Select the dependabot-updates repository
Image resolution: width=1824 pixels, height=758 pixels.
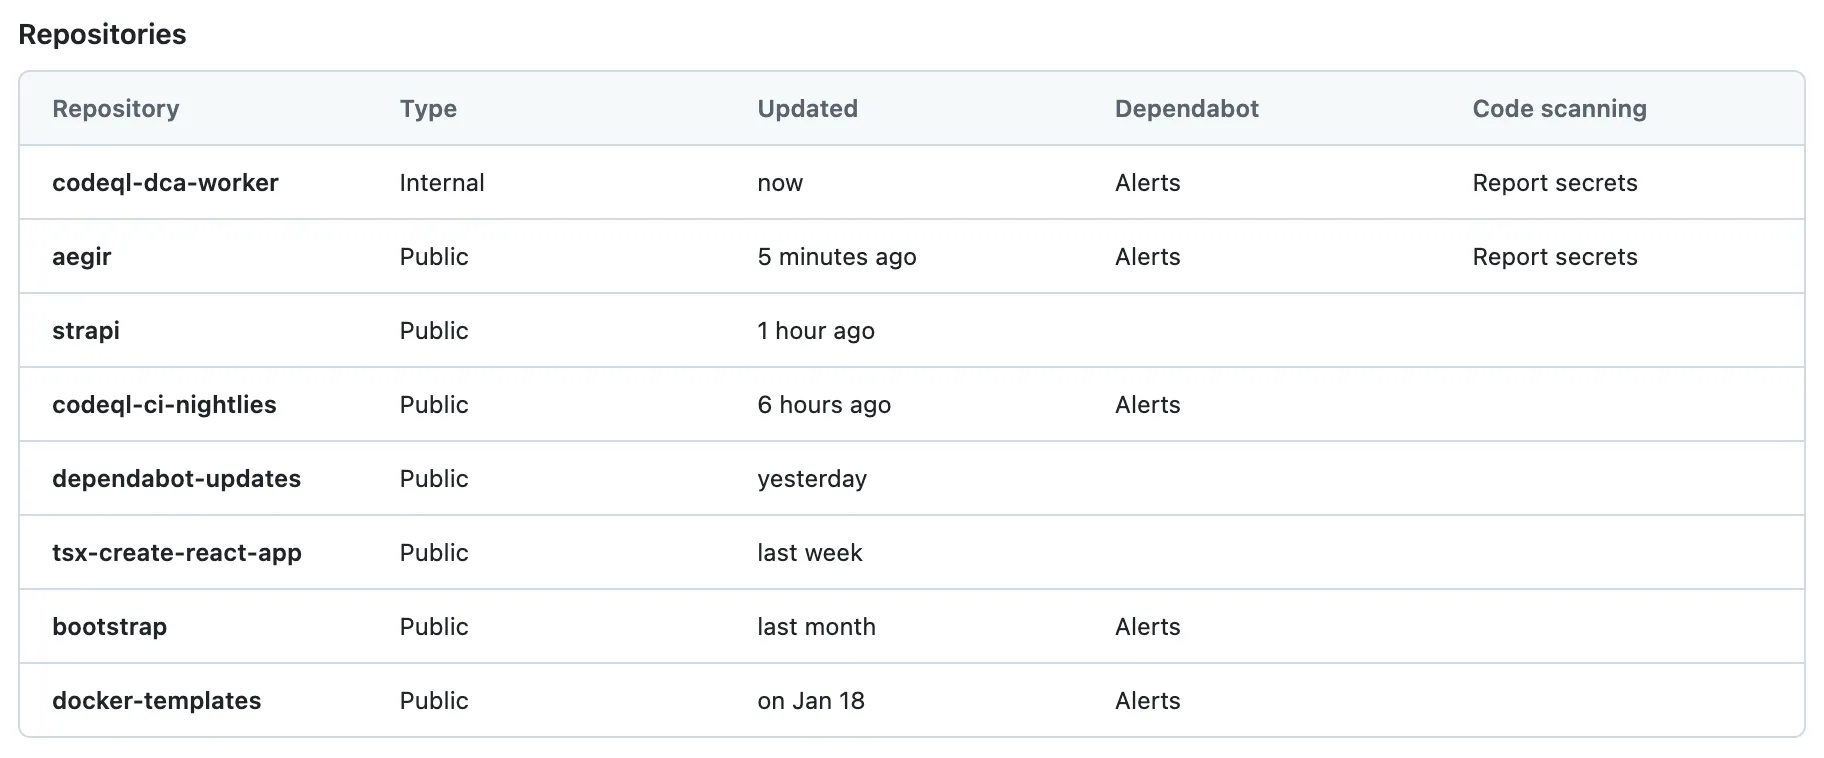click(176, 479)
